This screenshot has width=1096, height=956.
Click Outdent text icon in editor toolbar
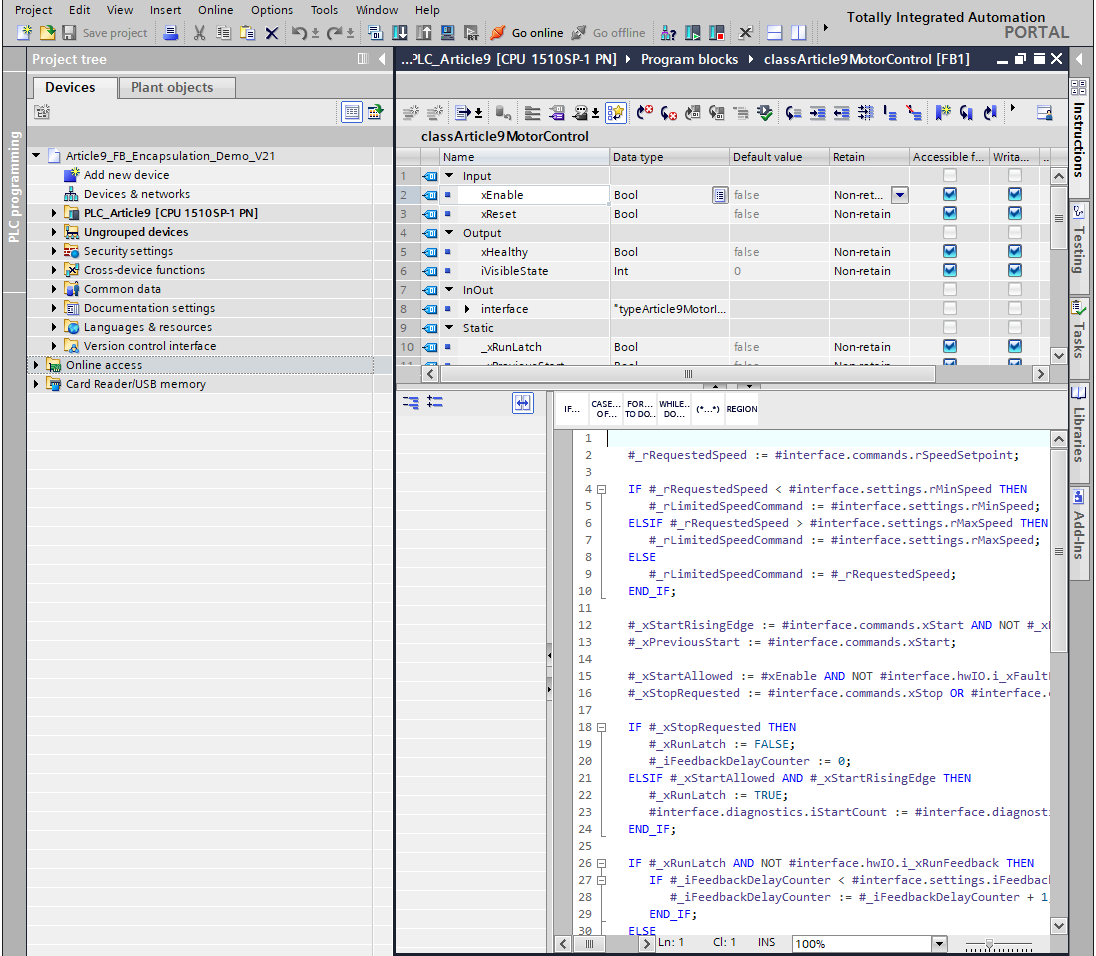pyautogui.click(x=842, y=112)
